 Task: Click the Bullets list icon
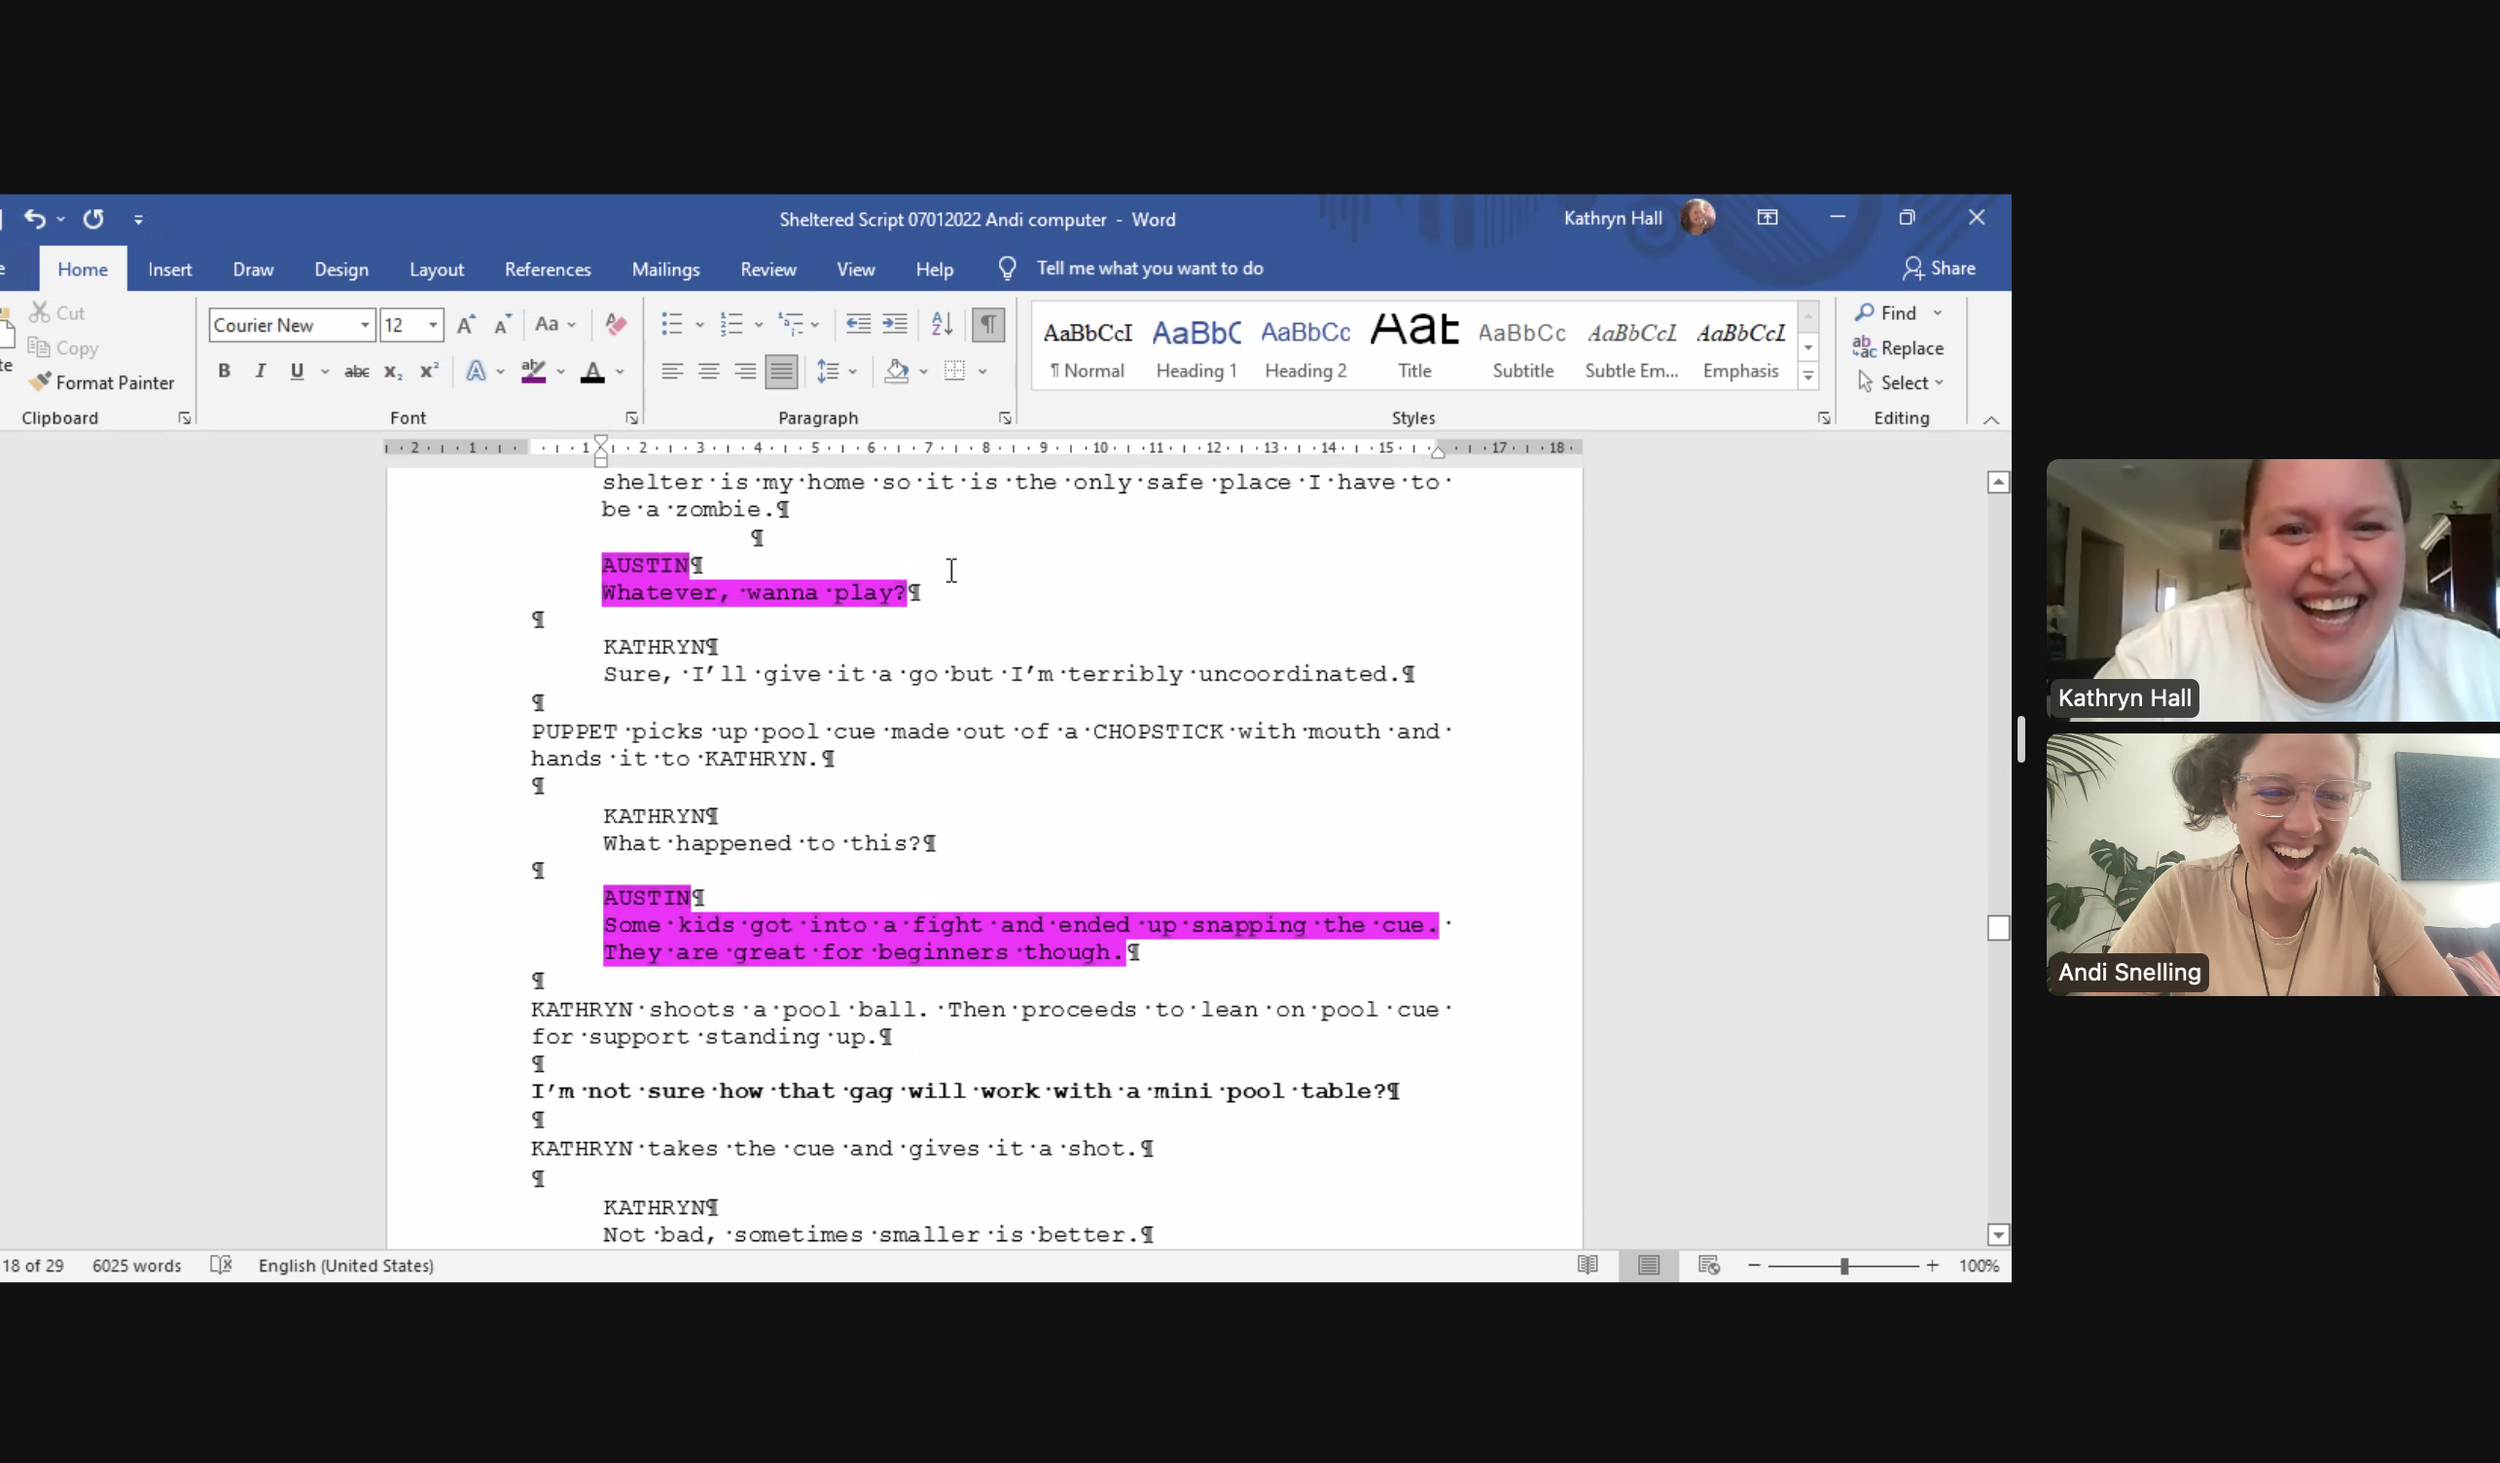[672, 323]
